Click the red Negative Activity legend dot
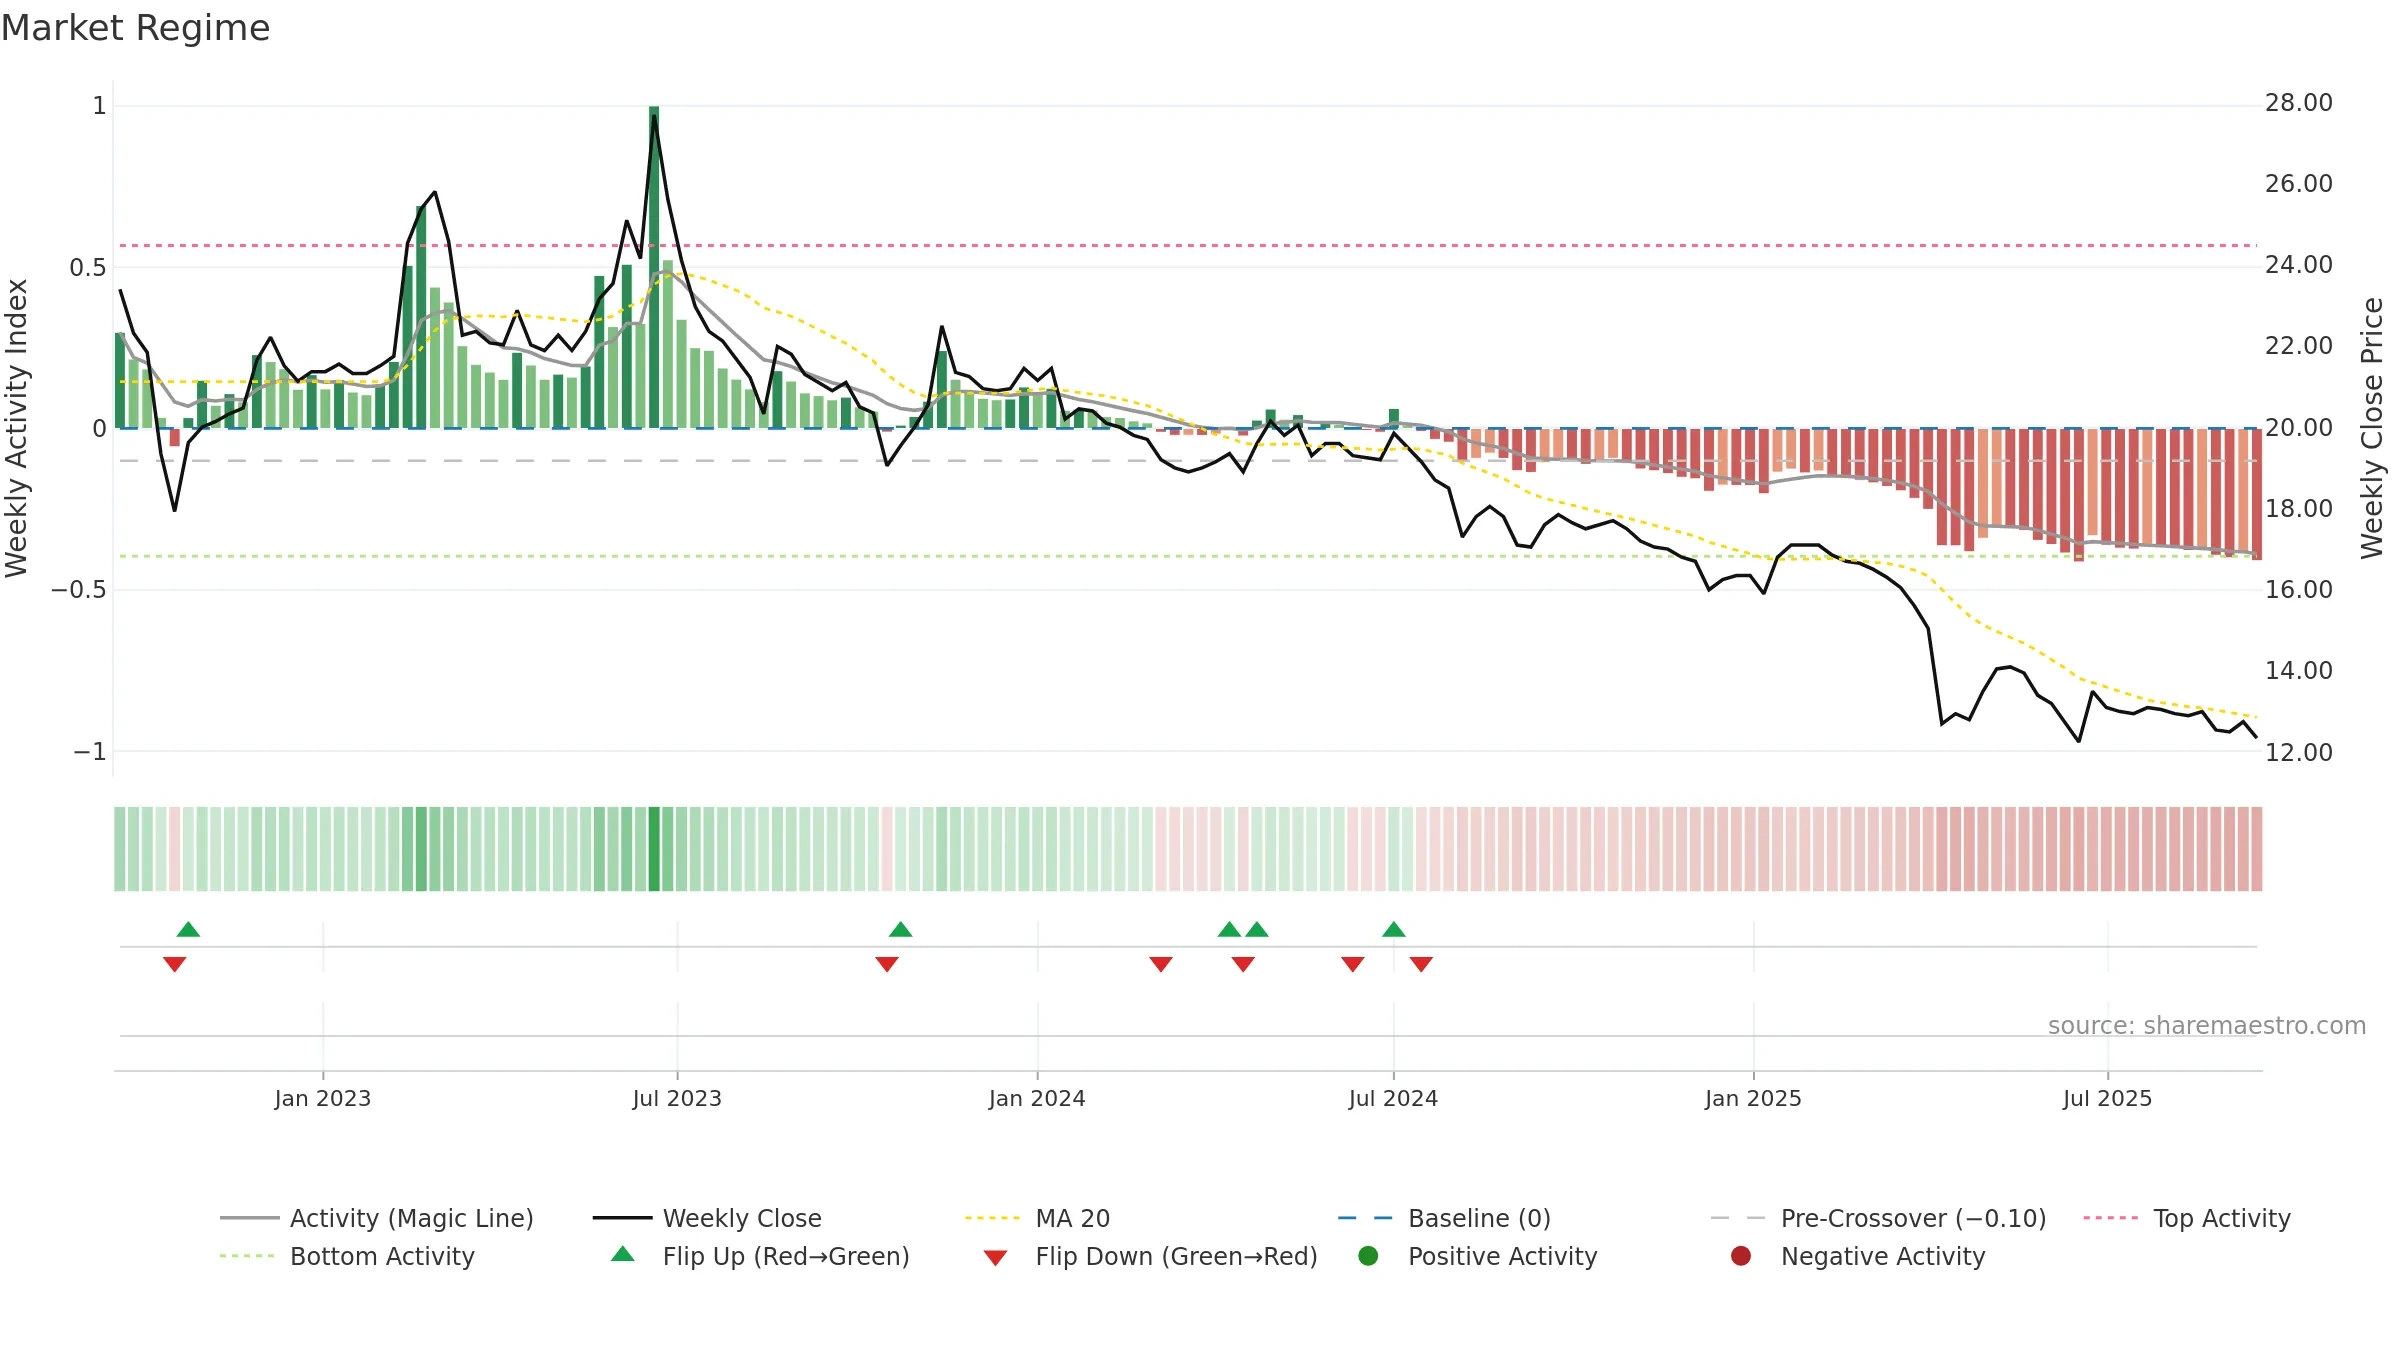This screenshot has height=1350, width=2400. click(1741, 1255)
